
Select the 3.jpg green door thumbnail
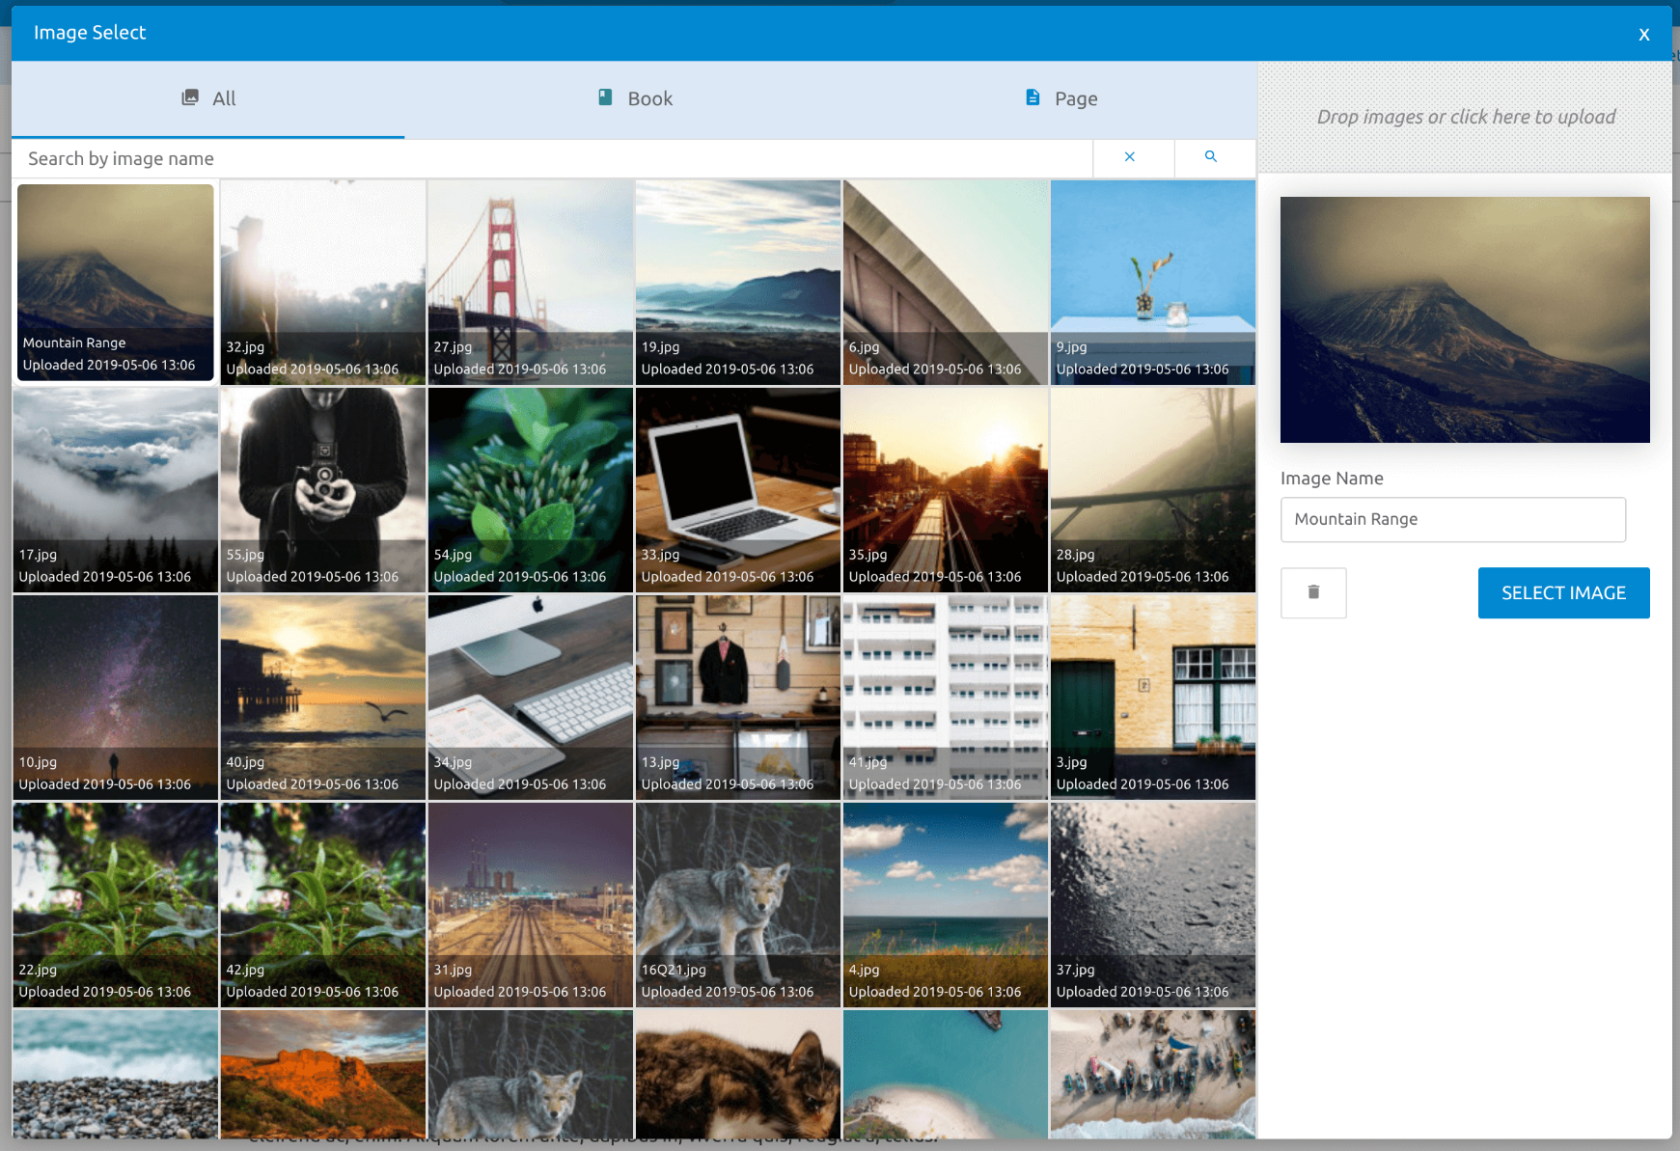tap(1153, 697)
